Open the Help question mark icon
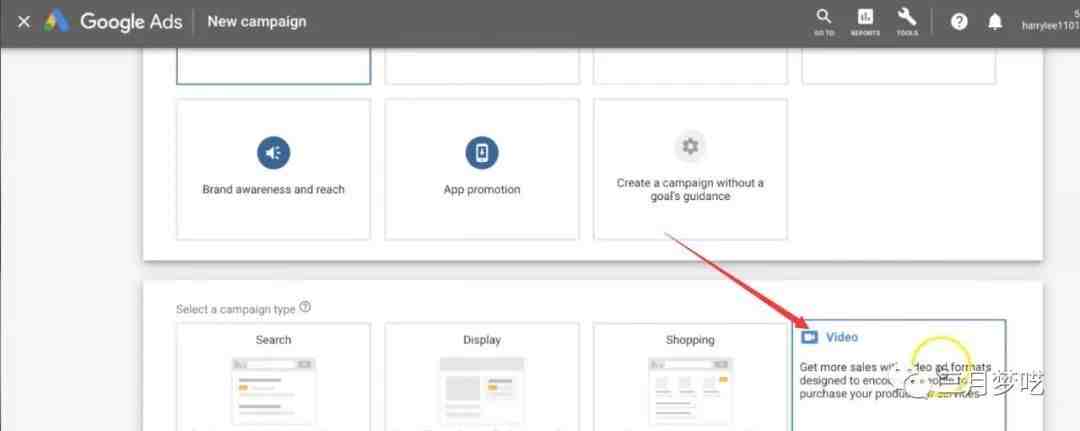Image resolution: width=1080 pixels, height=431 pixels. point(959,21)
